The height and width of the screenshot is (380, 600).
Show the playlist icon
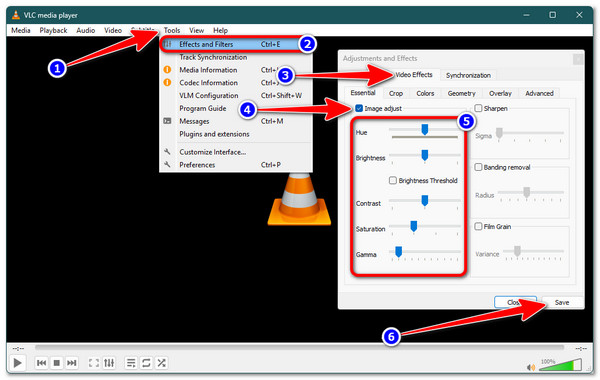[131, 362]
